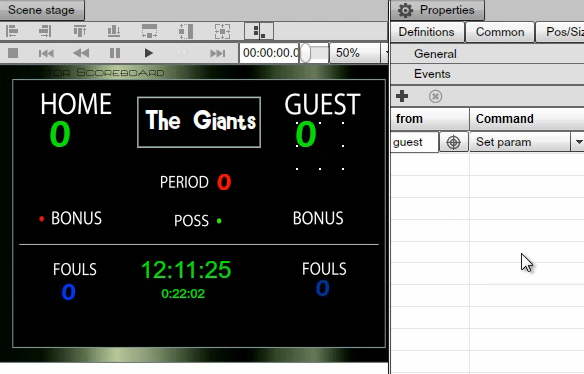Open the Set param command dropdown
The height and width of the screenshot is (374, 584).
tap(578, 142)
